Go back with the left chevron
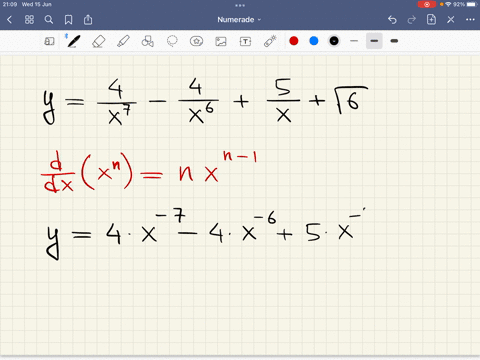 9,20
